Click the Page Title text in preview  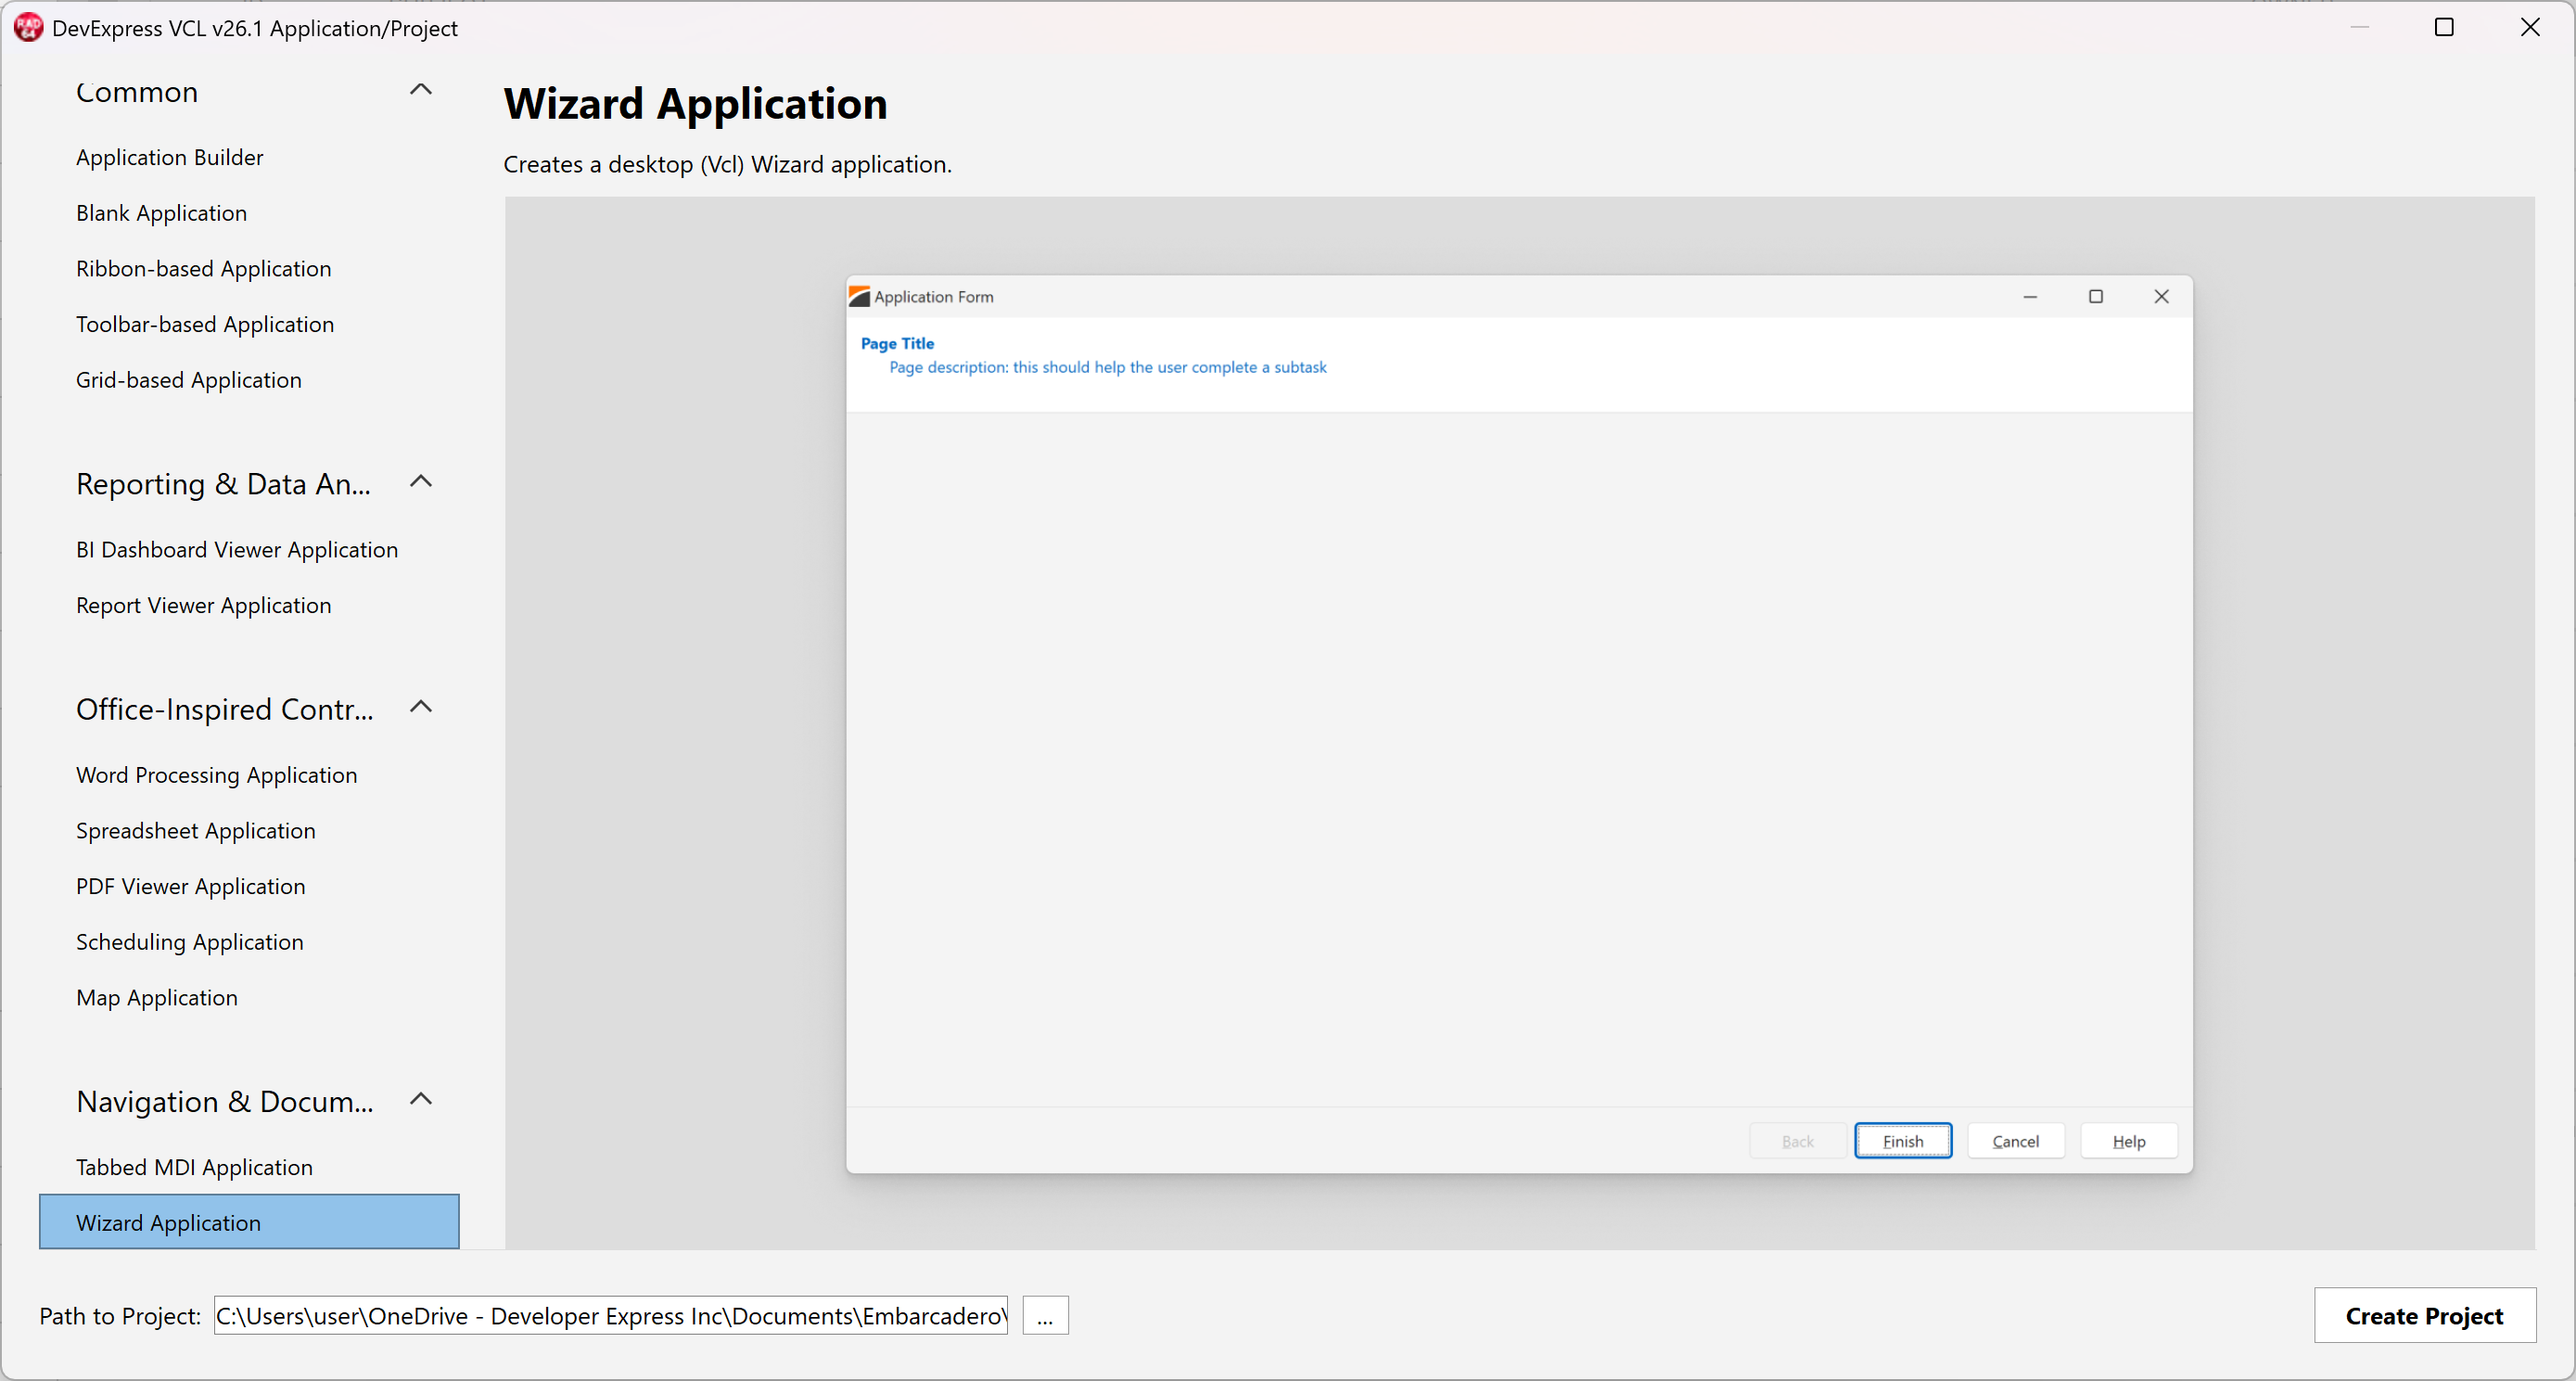pyautogui.click(x=897, y=343)
